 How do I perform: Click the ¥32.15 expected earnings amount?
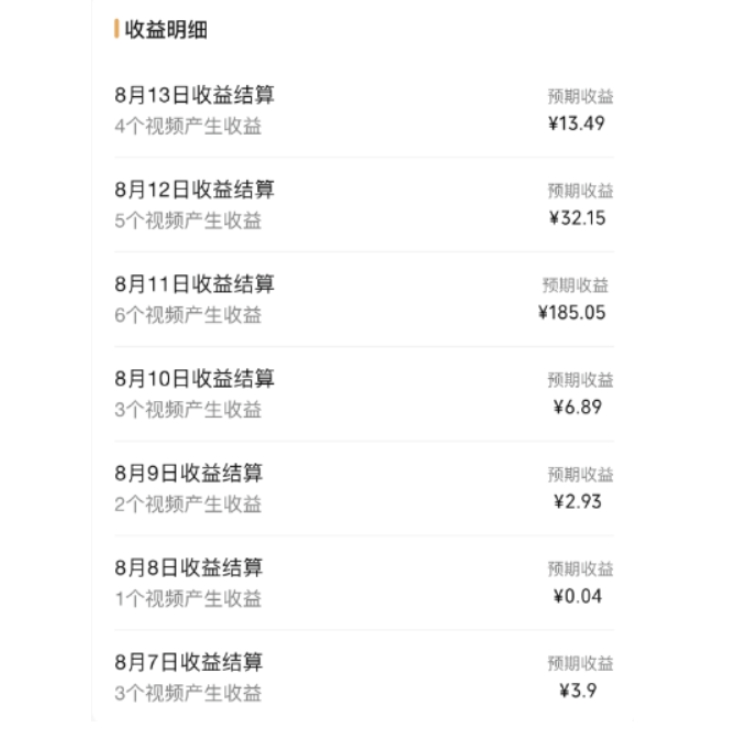pyautogui.click(x=577, y=218)
